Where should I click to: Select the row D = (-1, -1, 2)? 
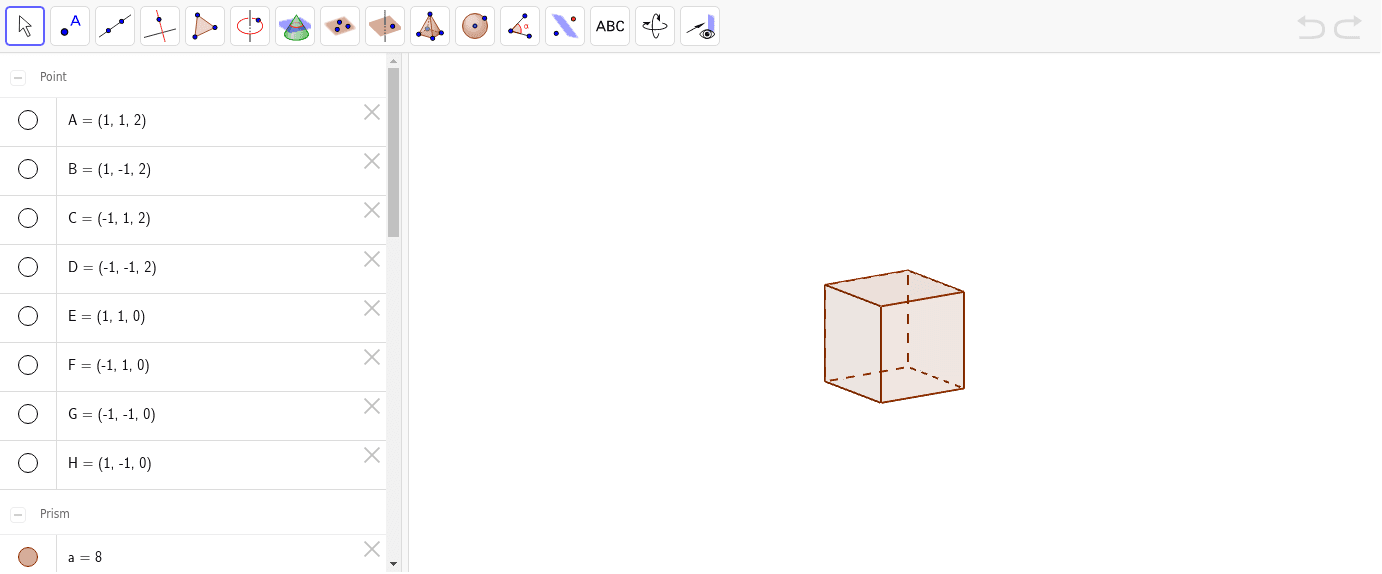point(193,269)
